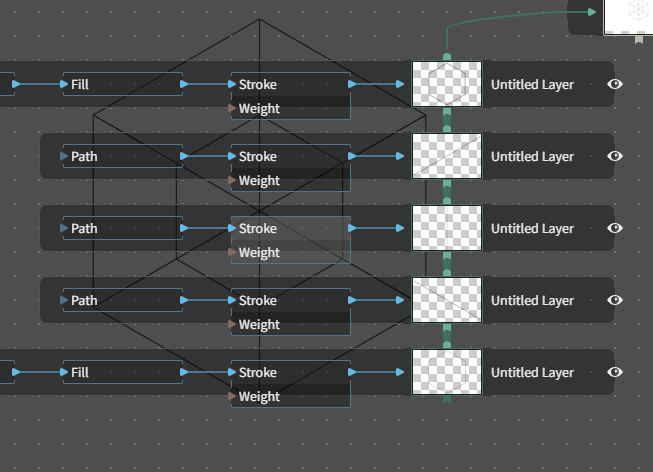Select the top Fill node
This screenshot has width=653, height=472.
coord(123,84)
